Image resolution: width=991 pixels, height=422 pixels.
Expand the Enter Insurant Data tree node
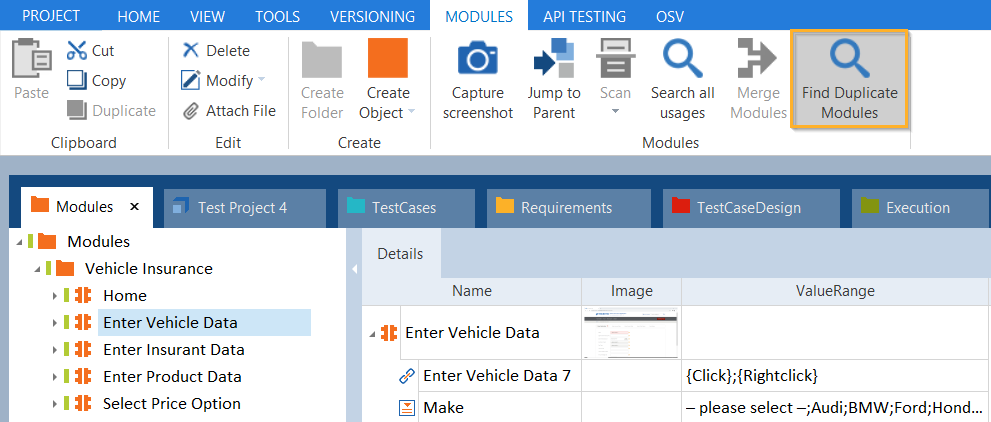tap(55, 350)
